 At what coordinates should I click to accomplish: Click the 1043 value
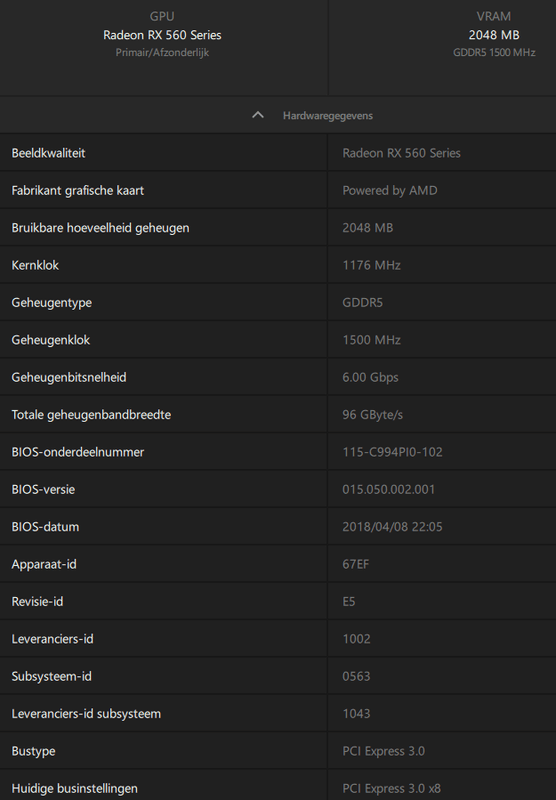357,713
